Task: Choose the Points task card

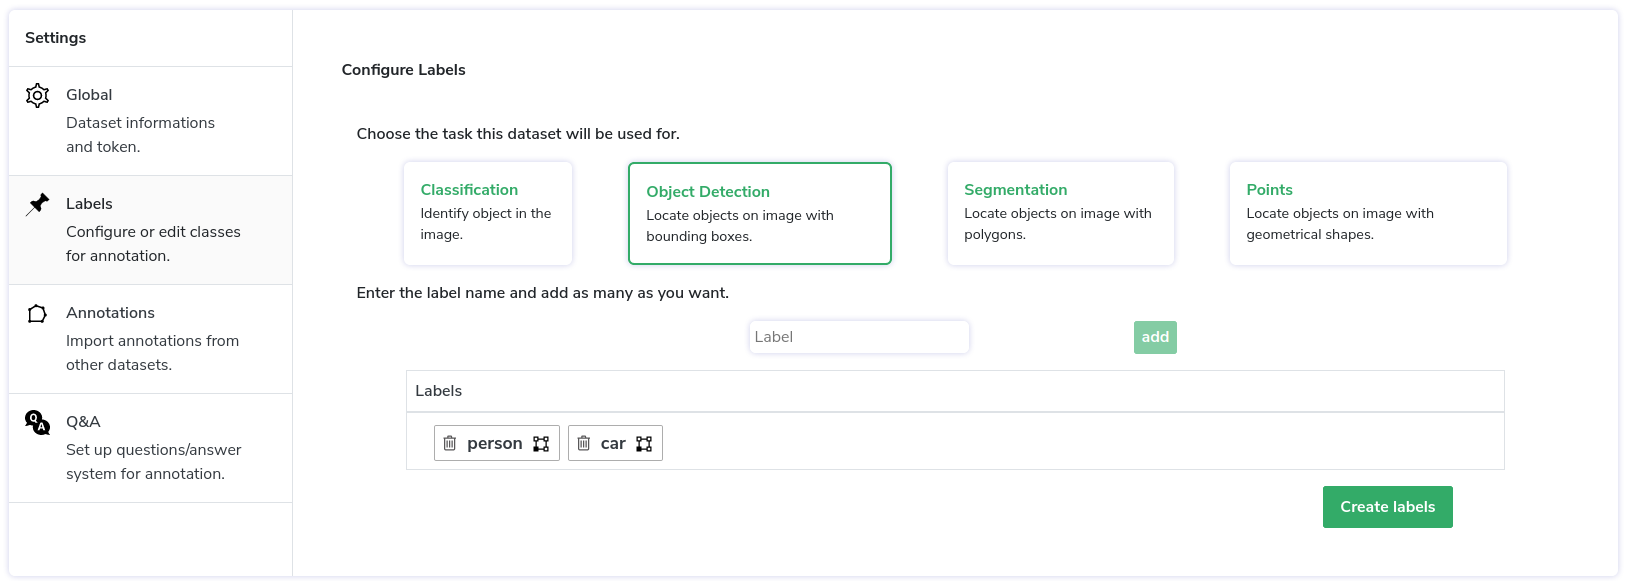Action: [x=1368, y=213]
